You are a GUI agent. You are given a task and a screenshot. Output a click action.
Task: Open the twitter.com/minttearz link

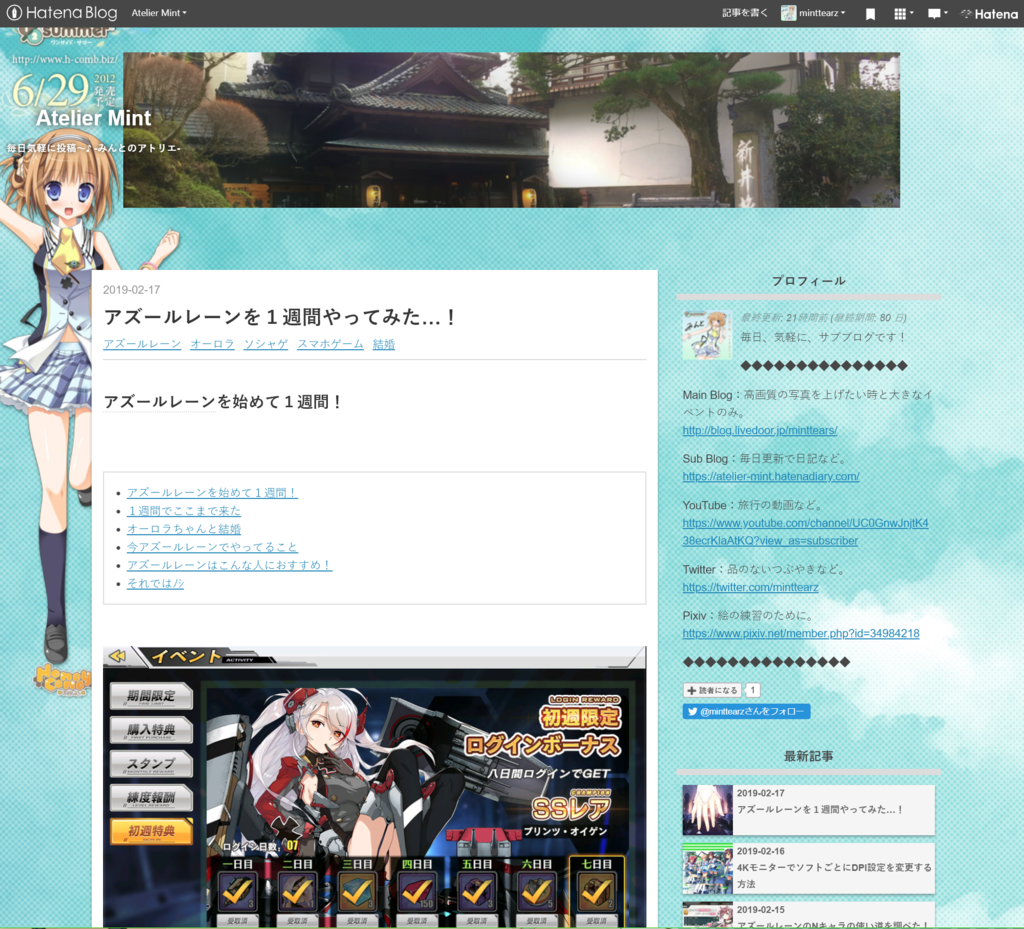click(x=750, y=588)
